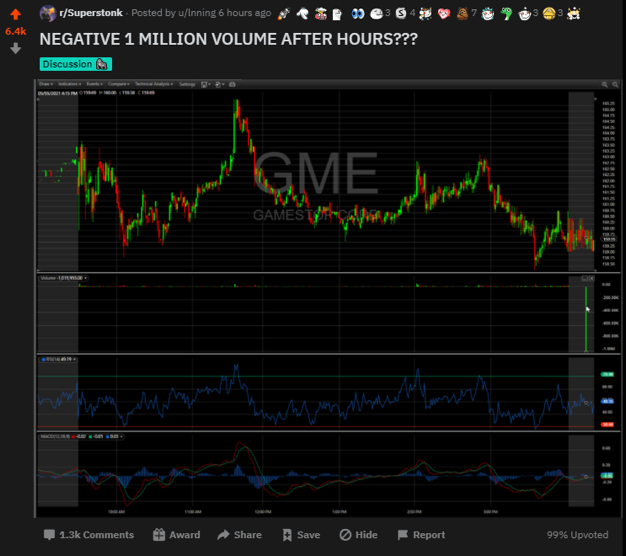Click the save chart floppy icon
Image resolution: width=626 pixels, height=556 pixels.
[204, 84]
